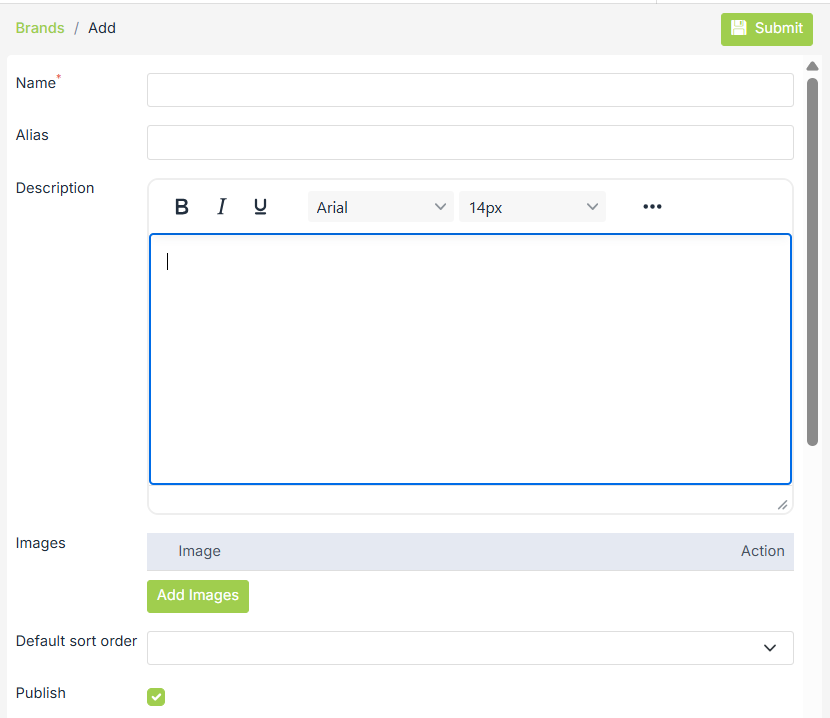The image size is (830, 718).
Task: Place cursor in the description text area
Action: coord(470,360)
